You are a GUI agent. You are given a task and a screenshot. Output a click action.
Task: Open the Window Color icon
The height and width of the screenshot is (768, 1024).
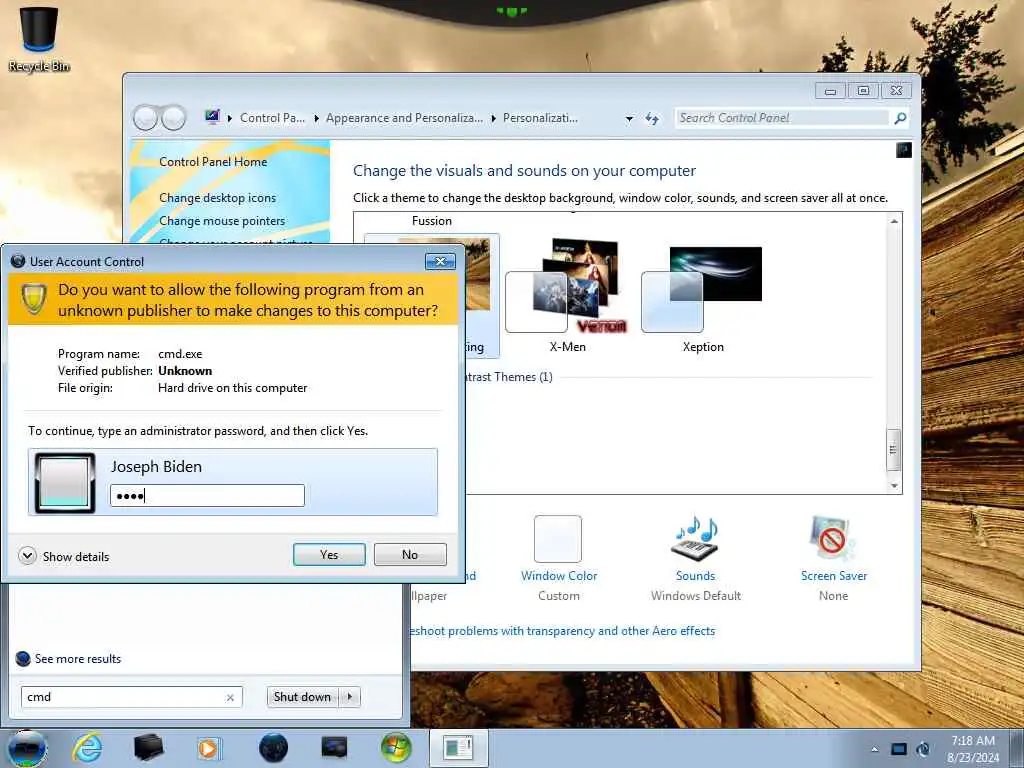[x=558, y=539]
